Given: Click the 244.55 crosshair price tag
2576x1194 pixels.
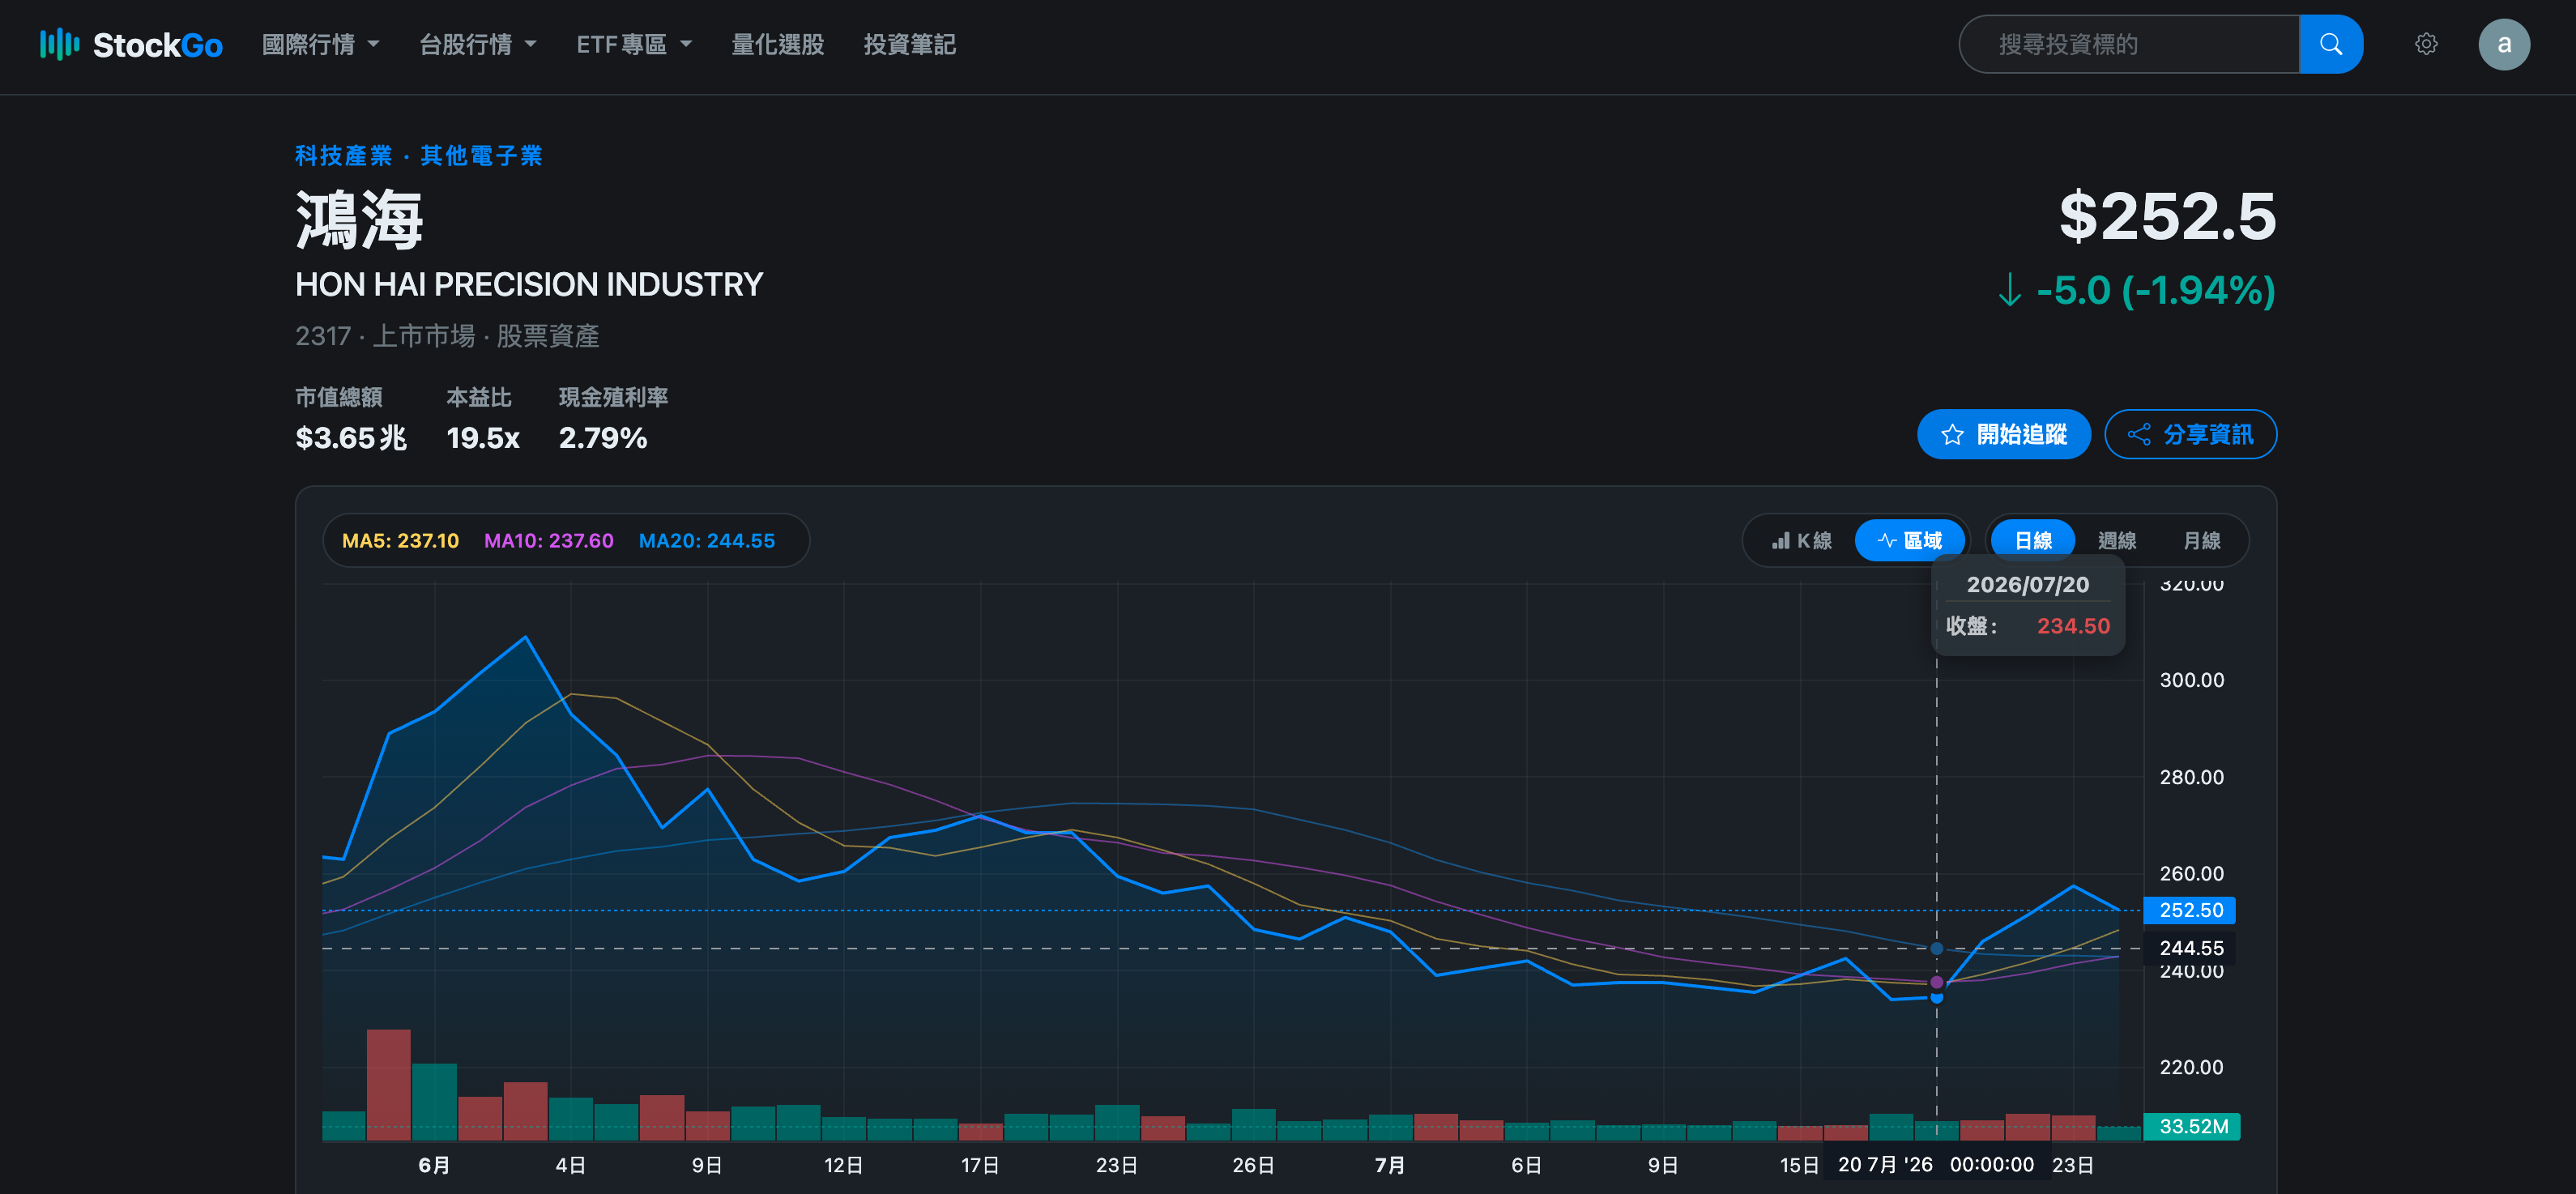Looking at the screenshot, I should (x=2190, y=948).
